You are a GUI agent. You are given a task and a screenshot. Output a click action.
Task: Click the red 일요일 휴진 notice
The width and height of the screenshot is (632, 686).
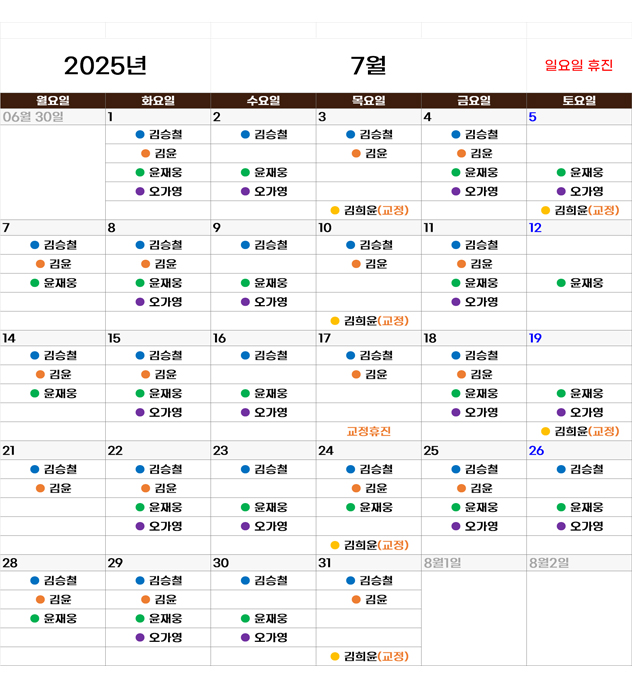(579, 66)
